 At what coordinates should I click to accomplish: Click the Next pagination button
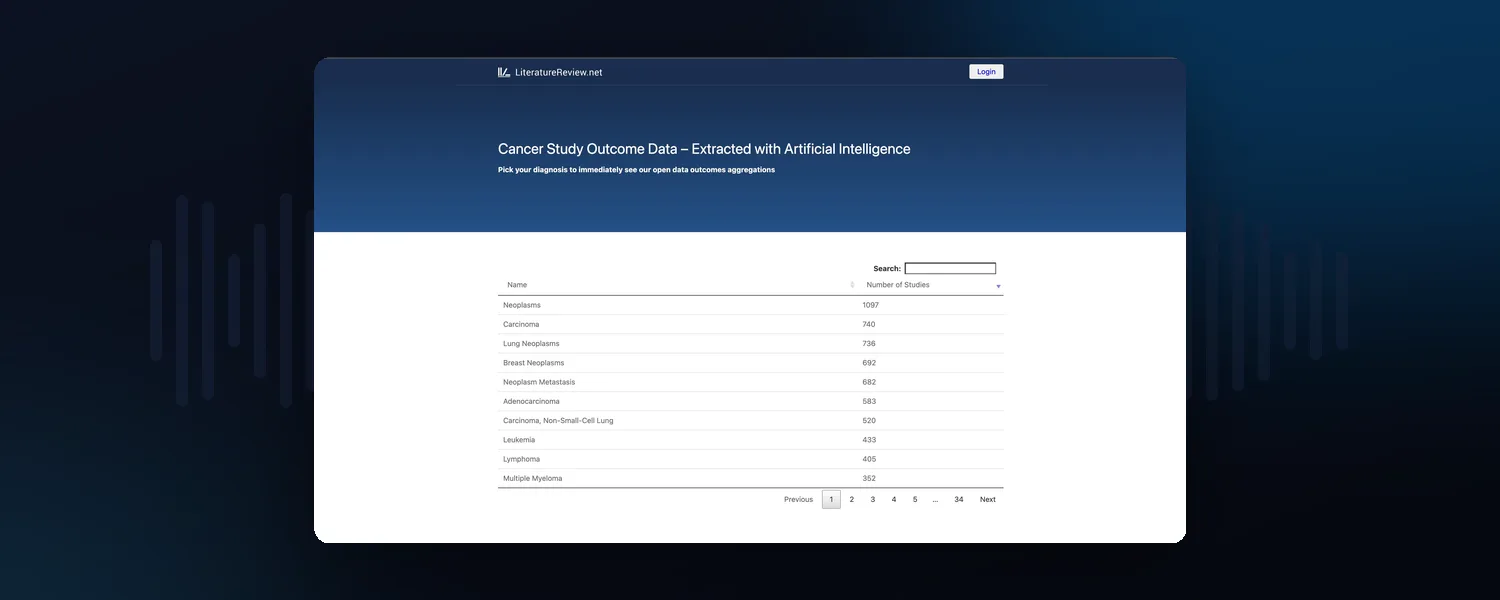[988, 499]
